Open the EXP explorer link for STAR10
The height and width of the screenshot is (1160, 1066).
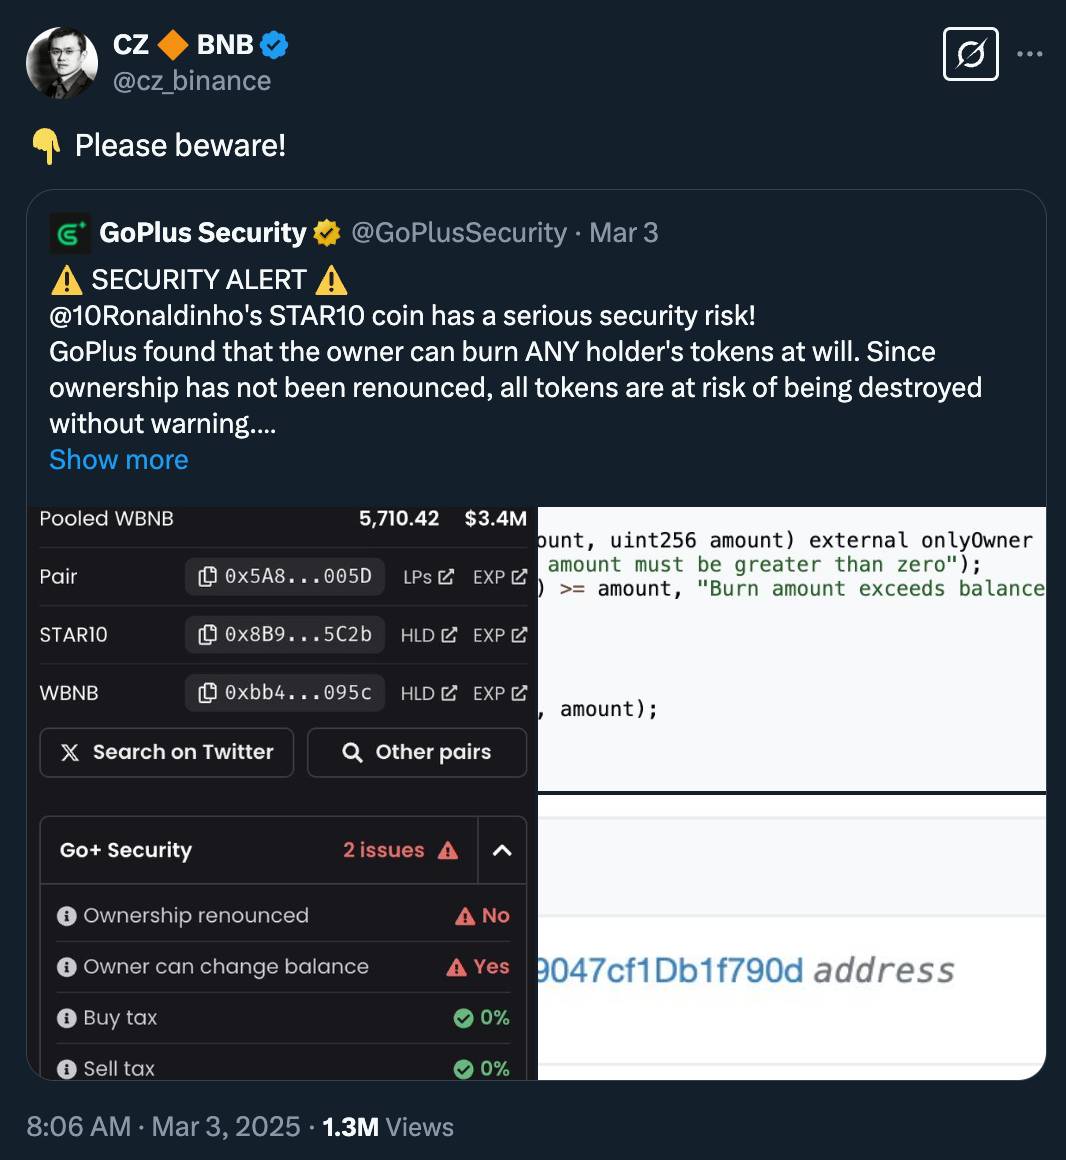[500, 635]
